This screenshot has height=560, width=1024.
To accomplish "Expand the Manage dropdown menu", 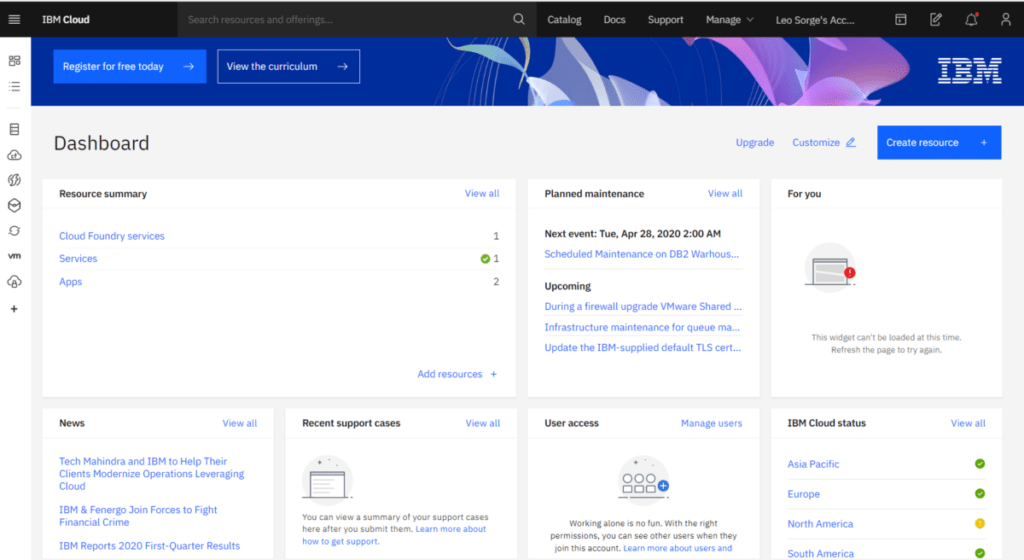I will [729, 20].
